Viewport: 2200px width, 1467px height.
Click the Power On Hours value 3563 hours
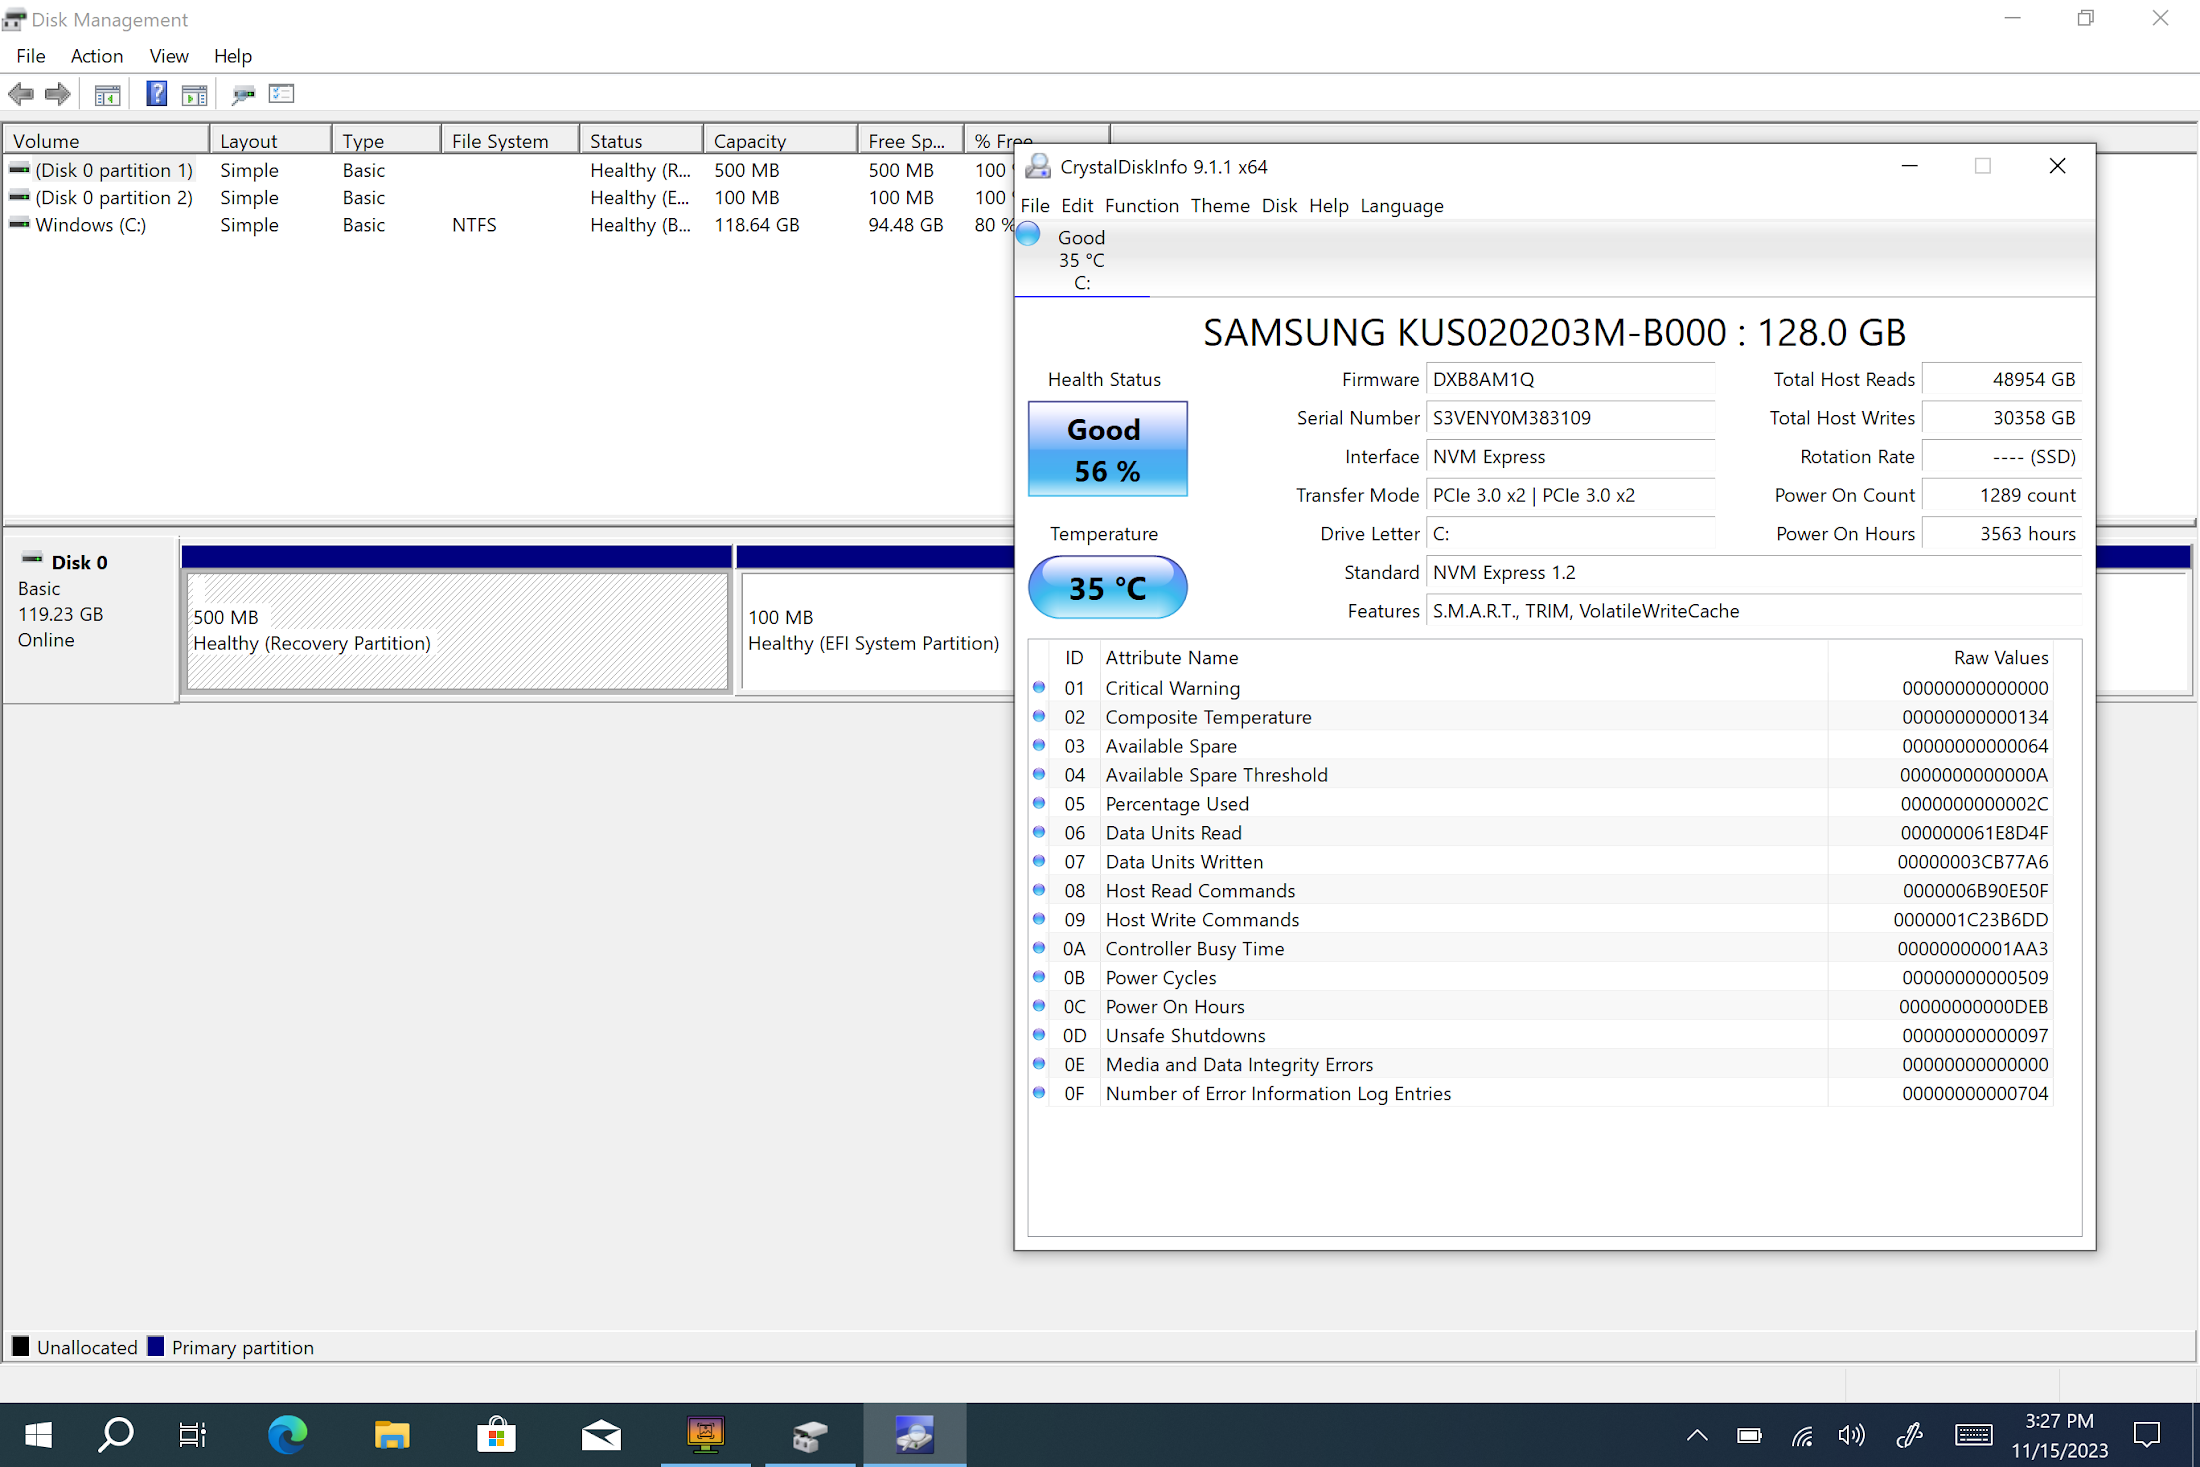coord(2002,534)
